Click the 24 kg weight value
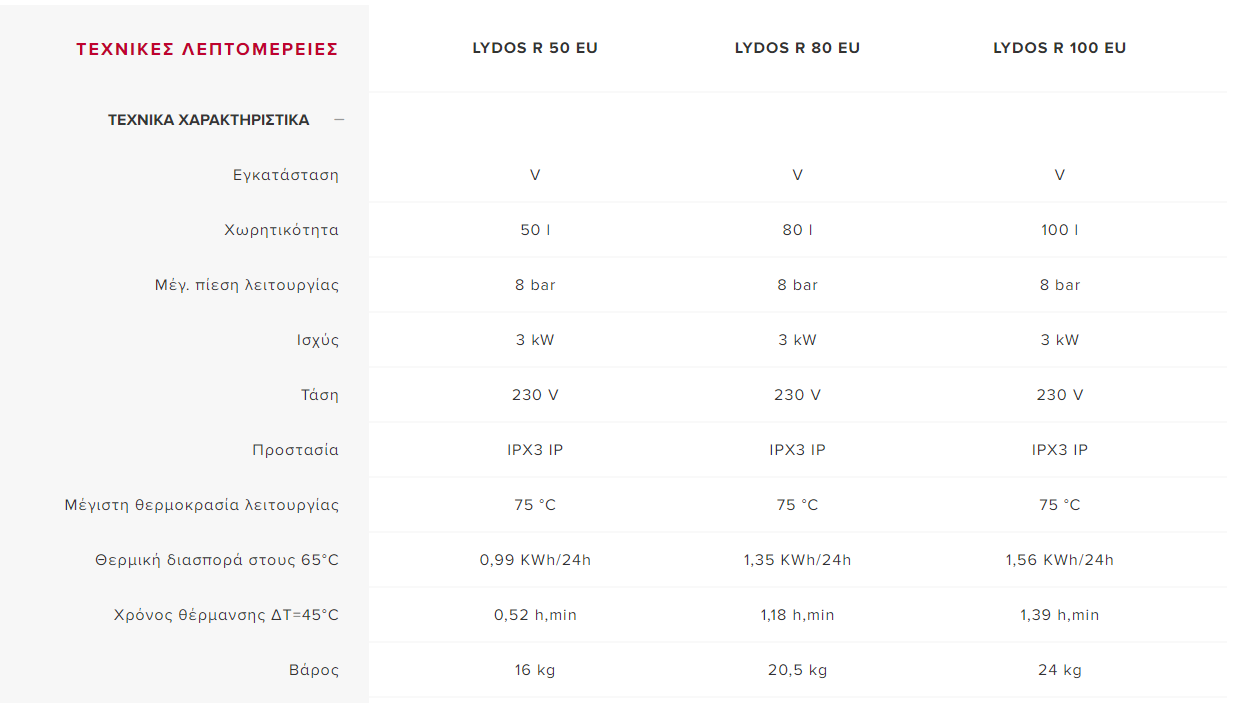The image size is (1240, 703). tap(1059, 670)
